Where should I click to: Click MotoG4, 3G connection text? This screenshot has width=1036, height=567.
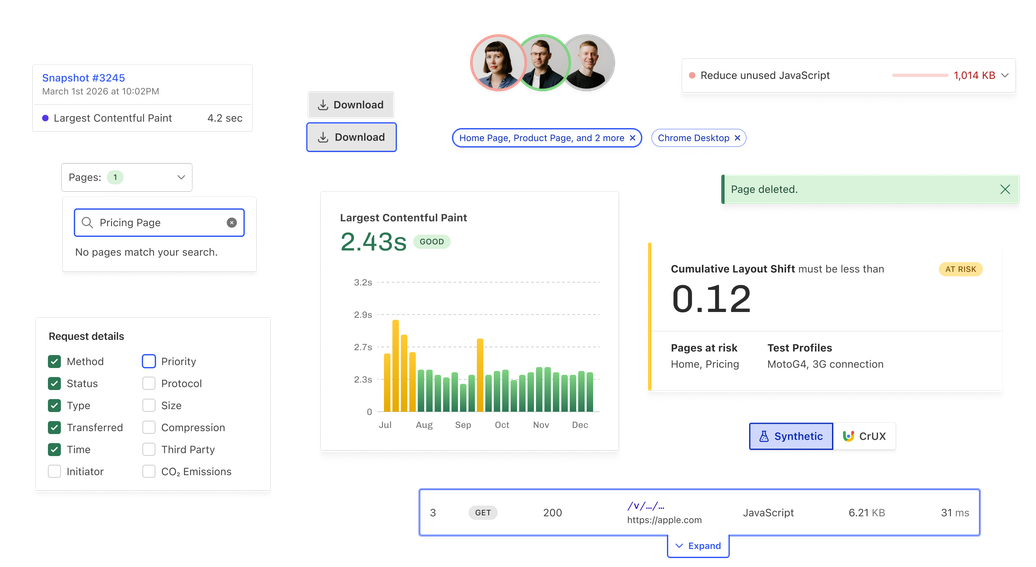(x=825, y=364)
